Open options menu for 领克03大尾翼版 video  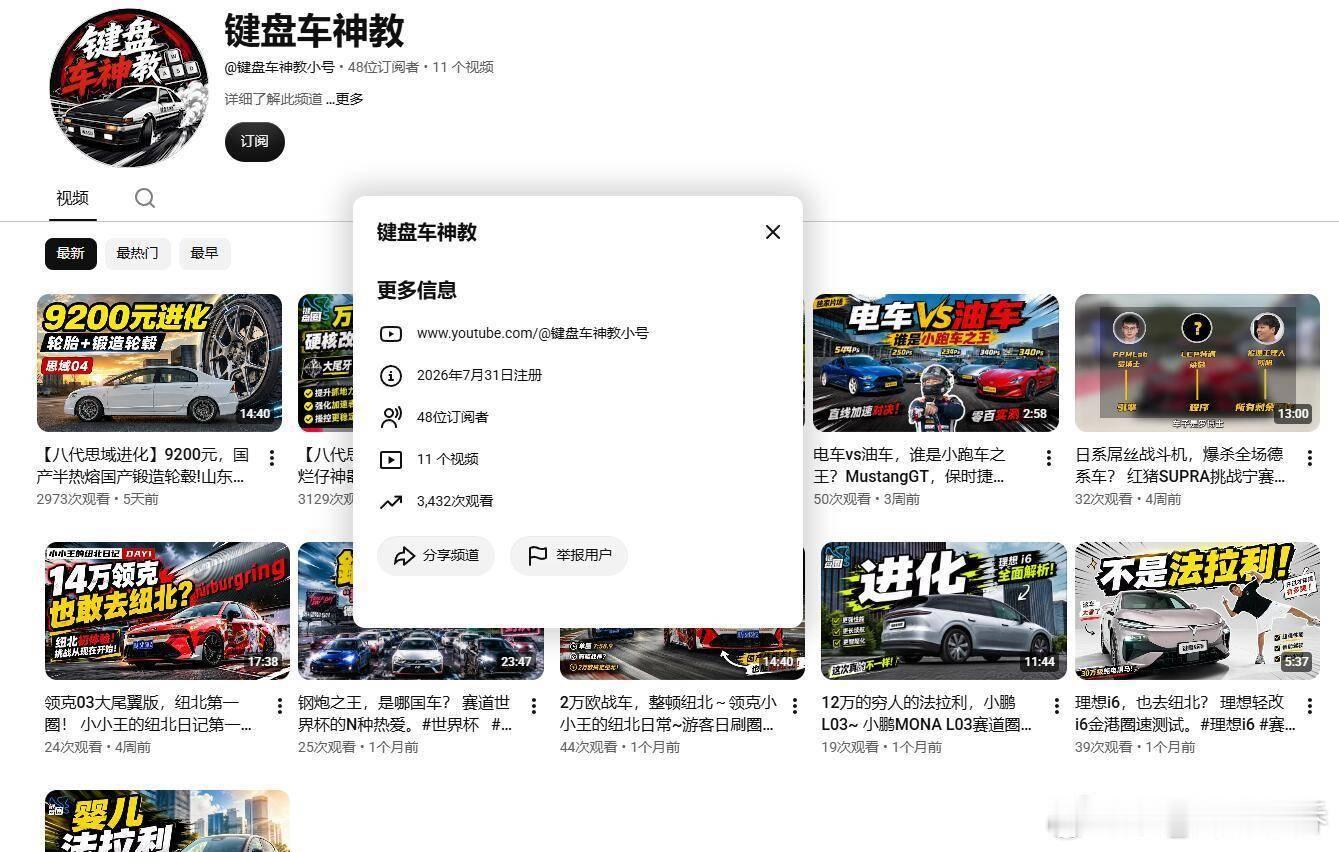pos(279,706)
